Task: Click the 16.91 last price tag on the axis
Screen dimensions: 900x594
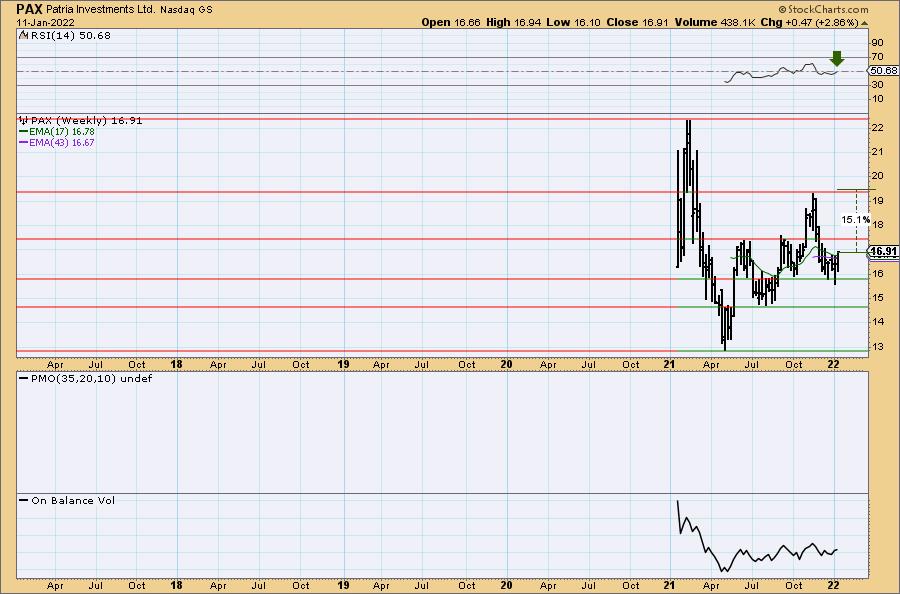Action: point(883,251)
